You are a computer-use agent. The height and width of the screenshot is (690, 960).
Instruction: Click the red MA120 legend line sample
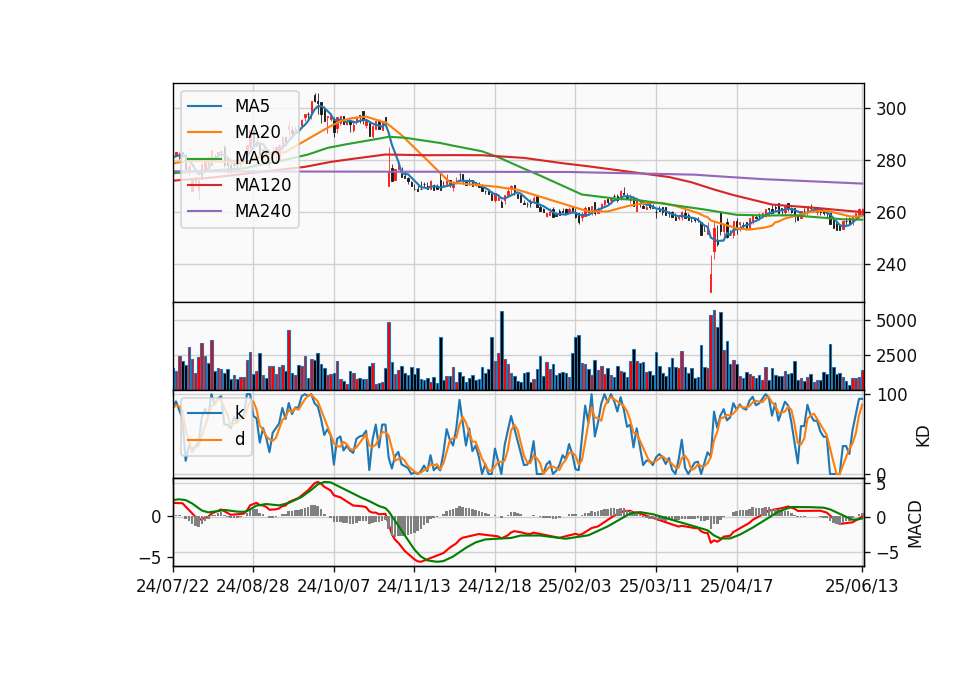(204, 185)
